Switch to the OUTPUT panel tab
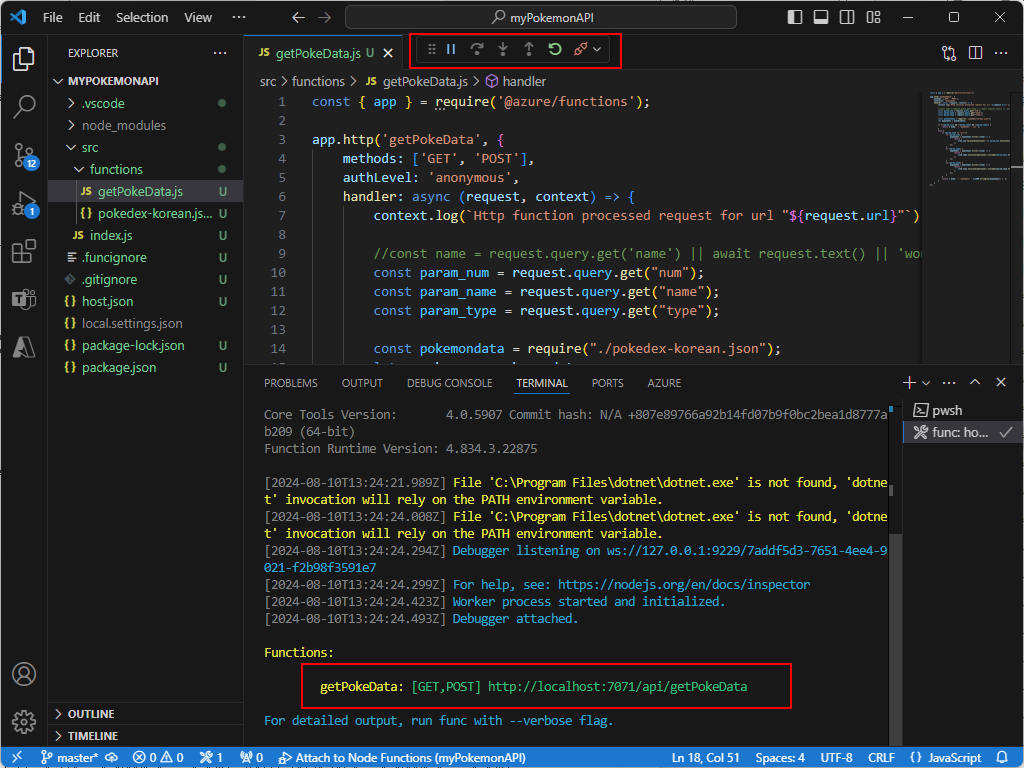The width and height of the screenshot is (1024, 768). (x=362, y=383)
